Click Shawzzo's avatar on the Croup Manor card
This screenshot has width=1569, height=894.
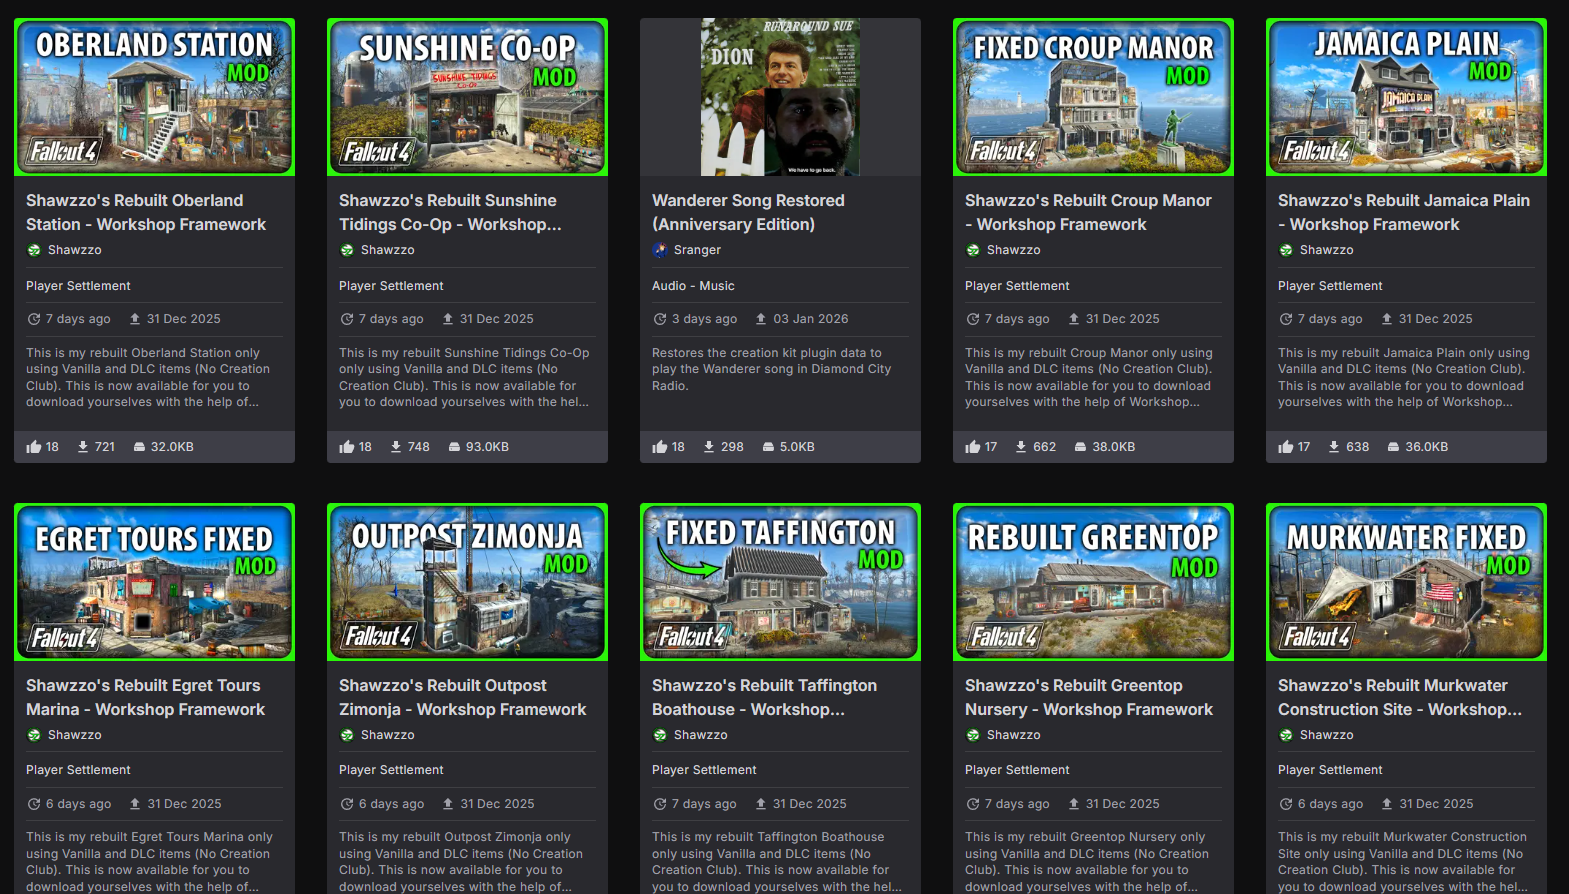973,250
